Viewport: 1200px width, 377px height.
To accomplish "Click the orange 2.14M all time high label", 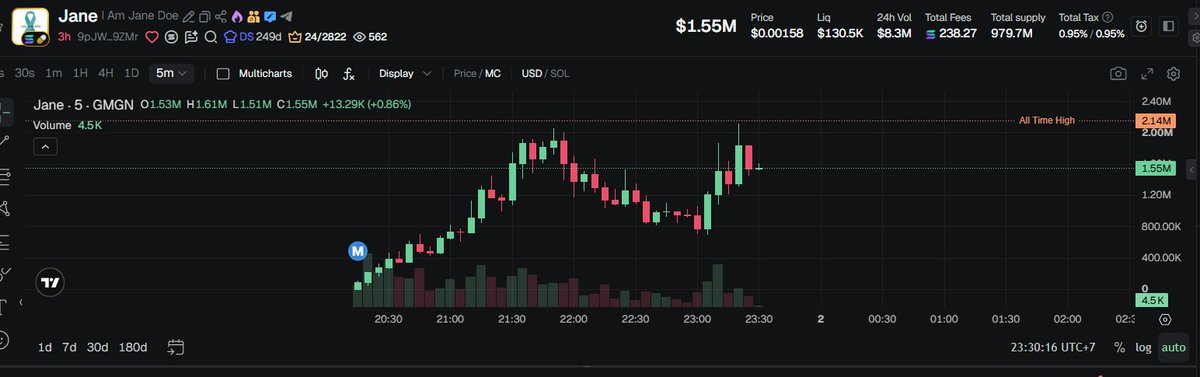I will click(1155, 121).
